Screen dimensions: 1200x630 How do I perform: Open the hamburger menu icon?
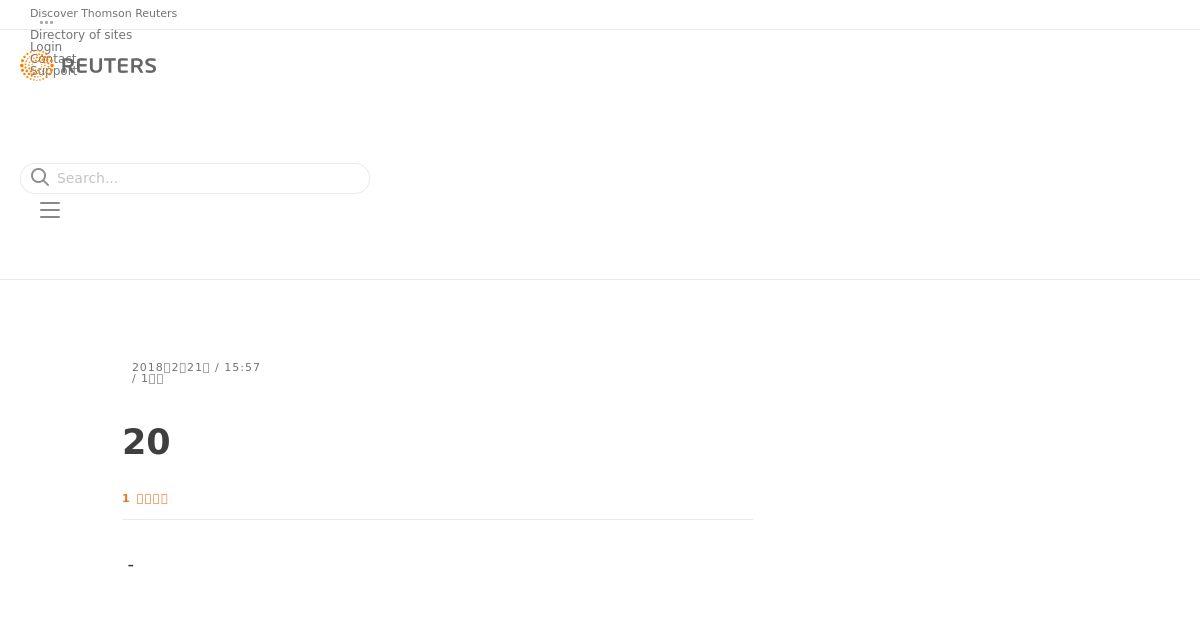(x=50, y=210)
